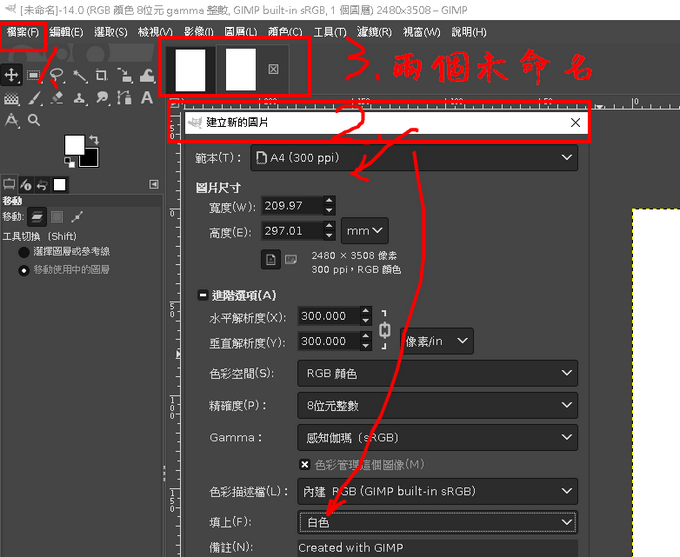Select the Rectangle Select tool

pyautogui.click(x=34, y=75)
